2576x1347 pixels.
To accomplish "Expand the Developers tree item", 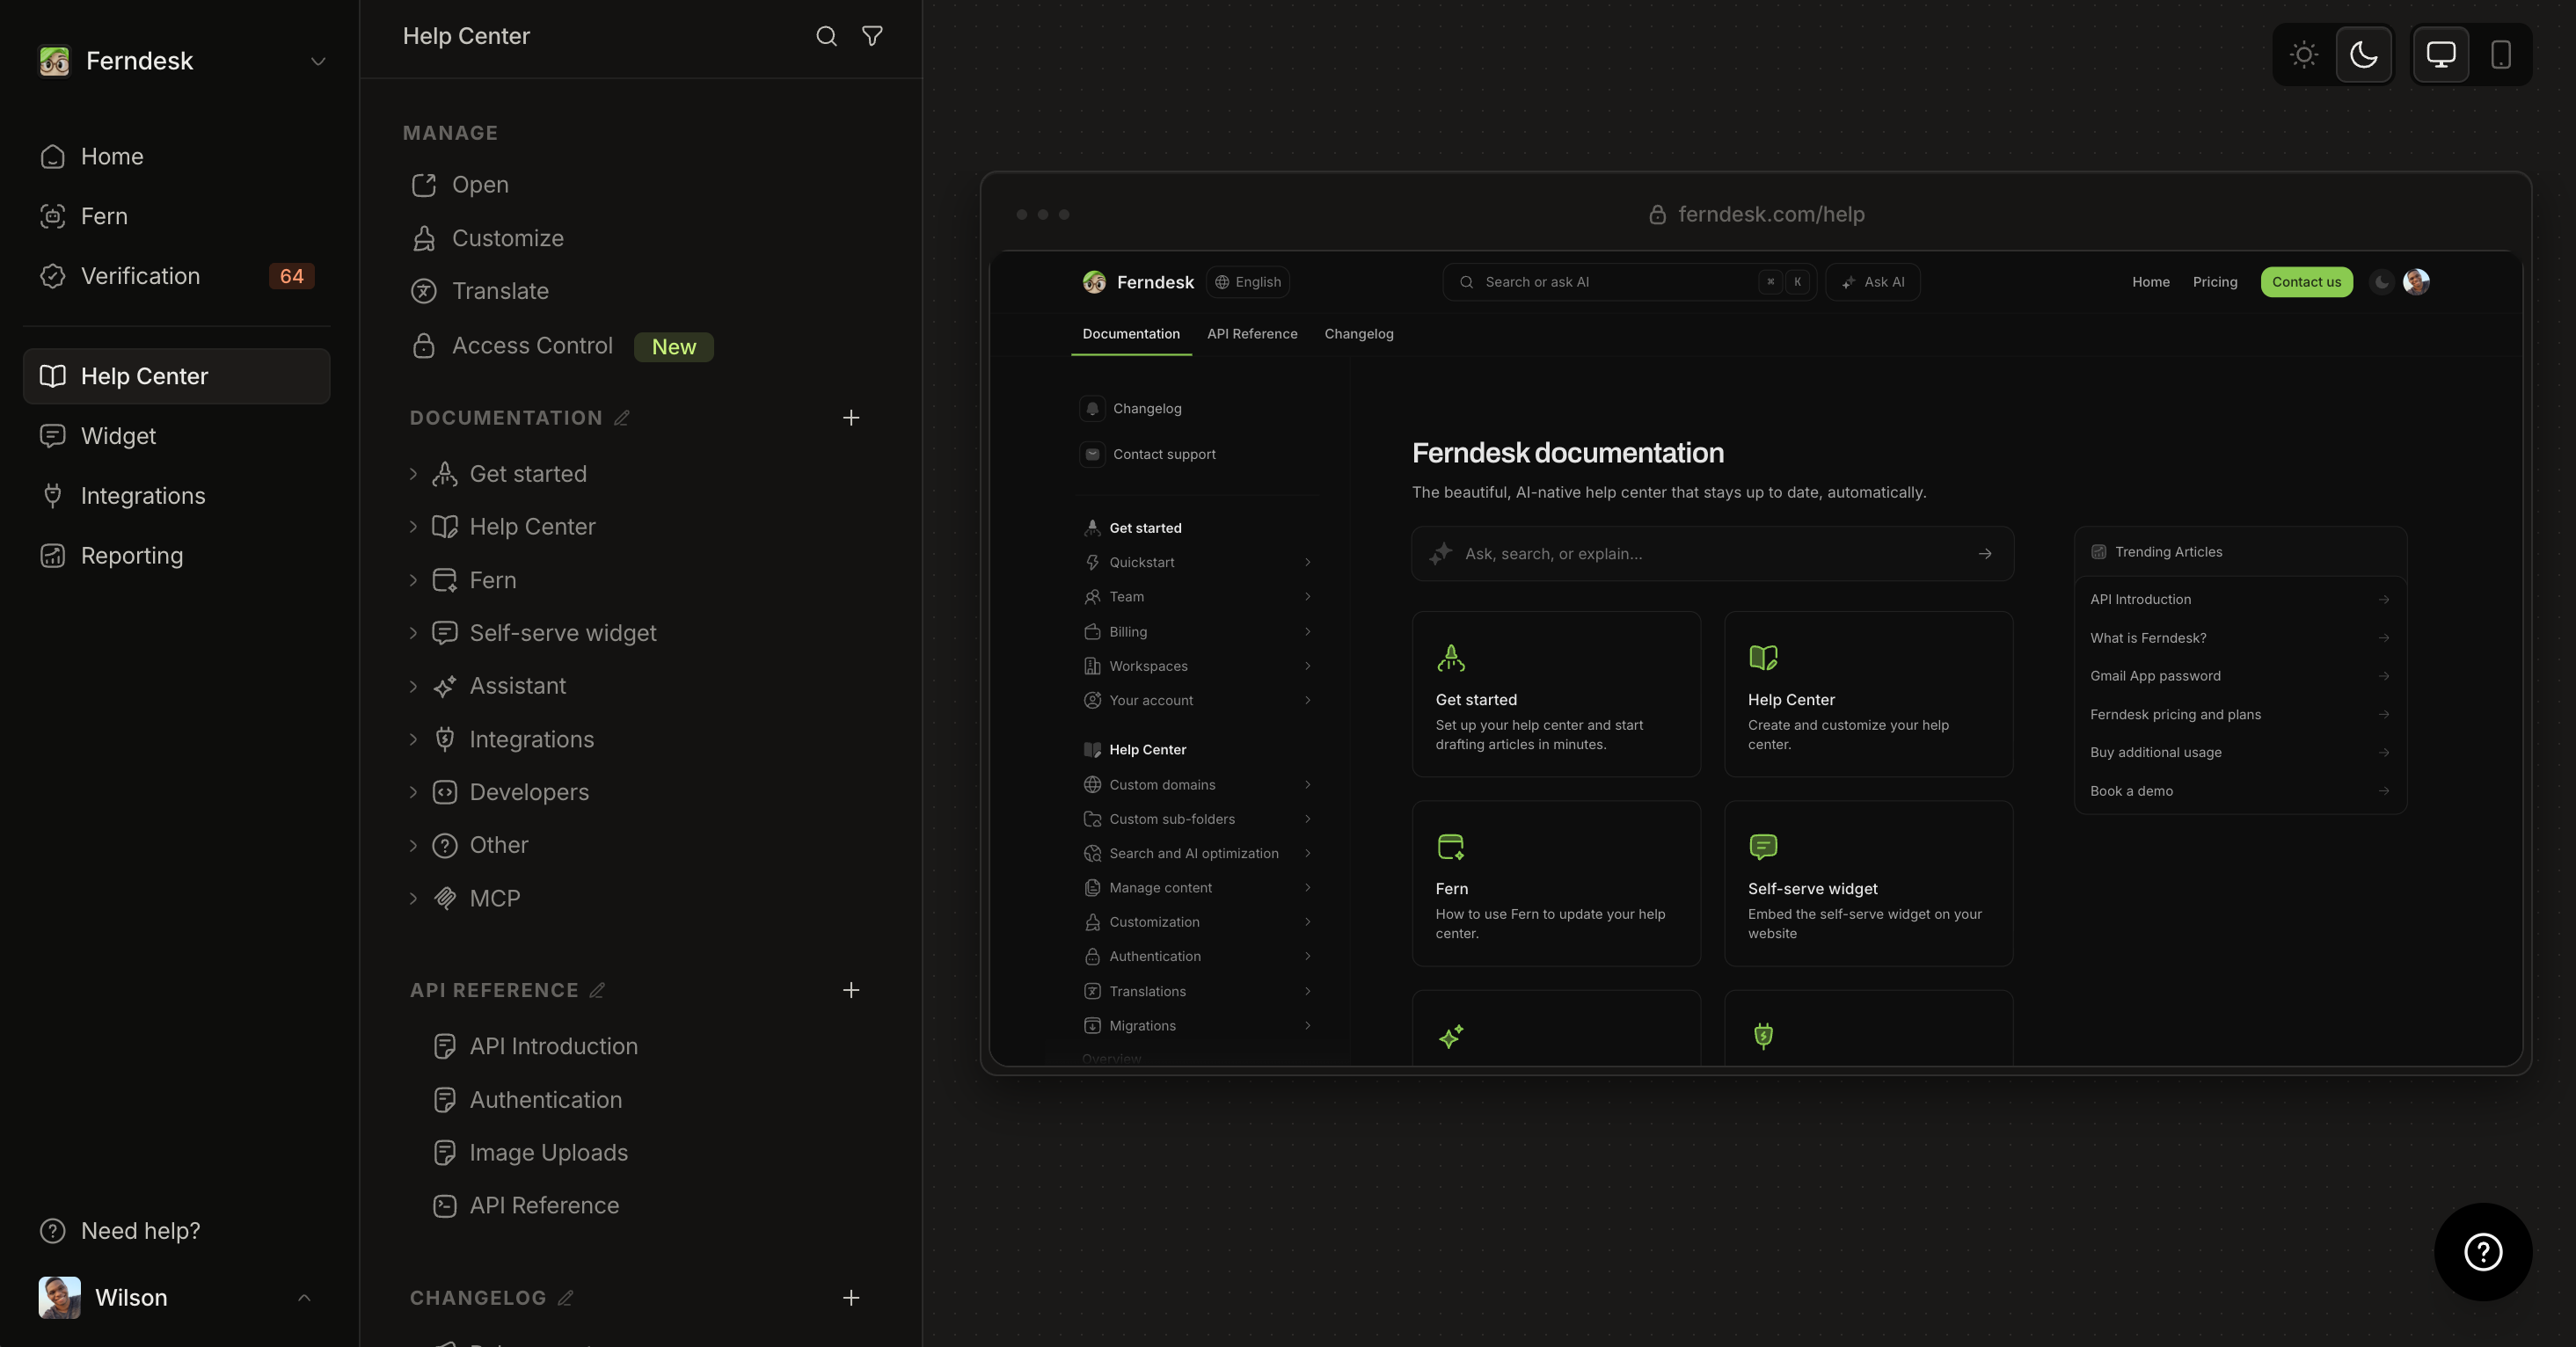I will click(413, 792).
